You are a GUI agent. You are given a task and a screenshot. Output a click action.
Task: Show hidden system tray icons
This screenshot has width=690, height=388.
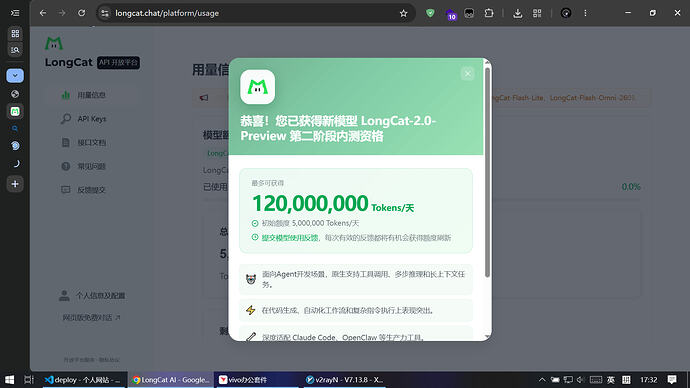click(x=542, y=380)
